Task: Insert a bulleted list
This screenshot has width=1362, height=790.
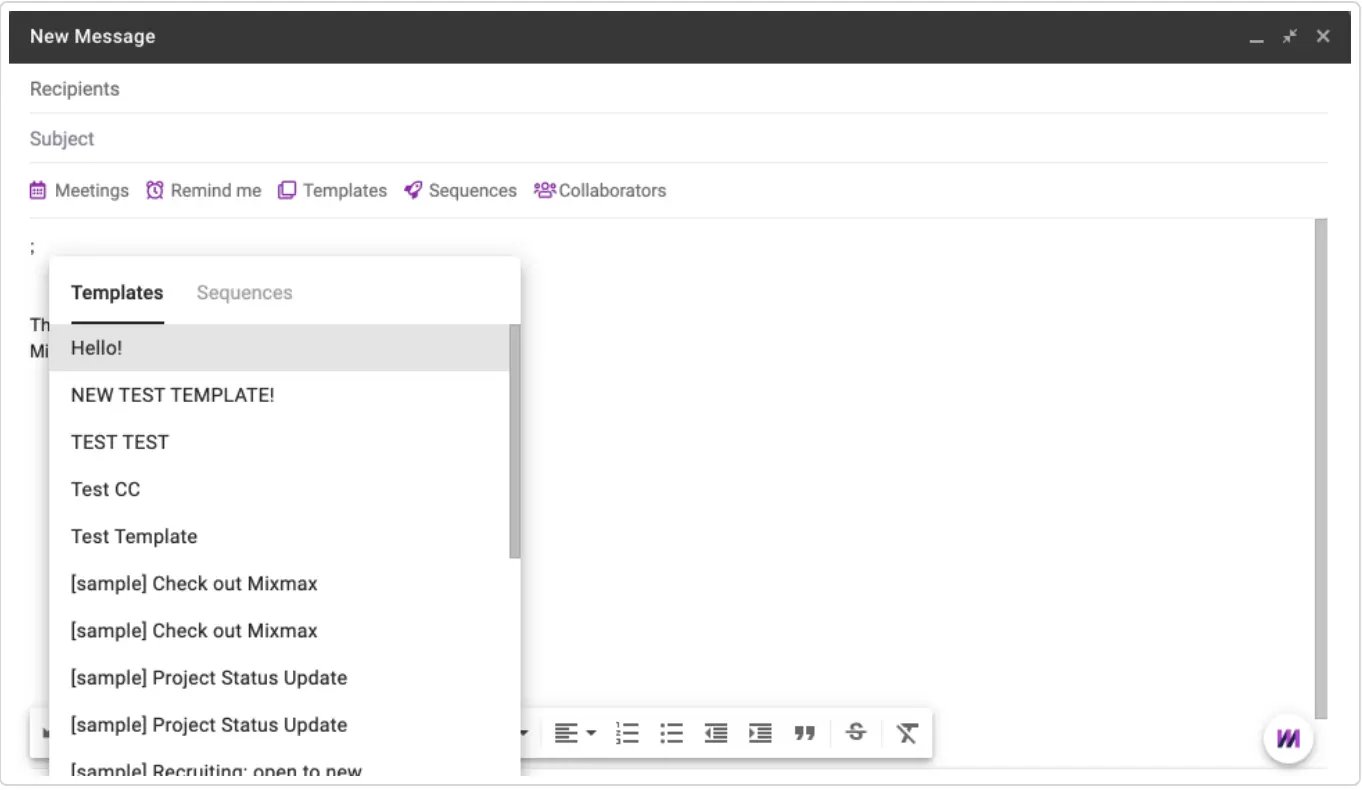Action: pos(671,734)
